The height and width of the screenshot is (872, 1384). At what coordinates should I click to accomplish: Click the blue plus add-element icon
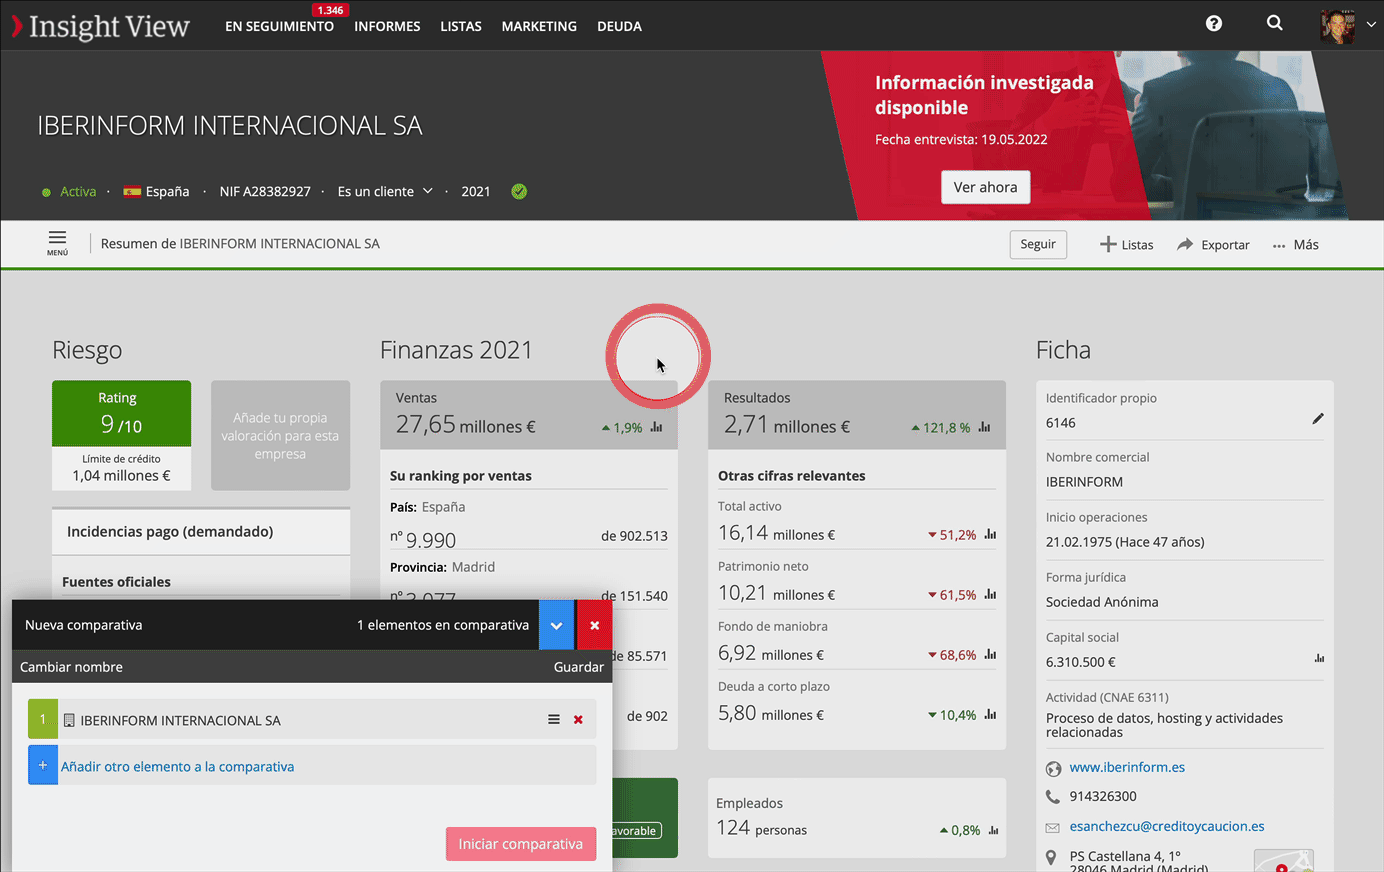tap(43, 765)
